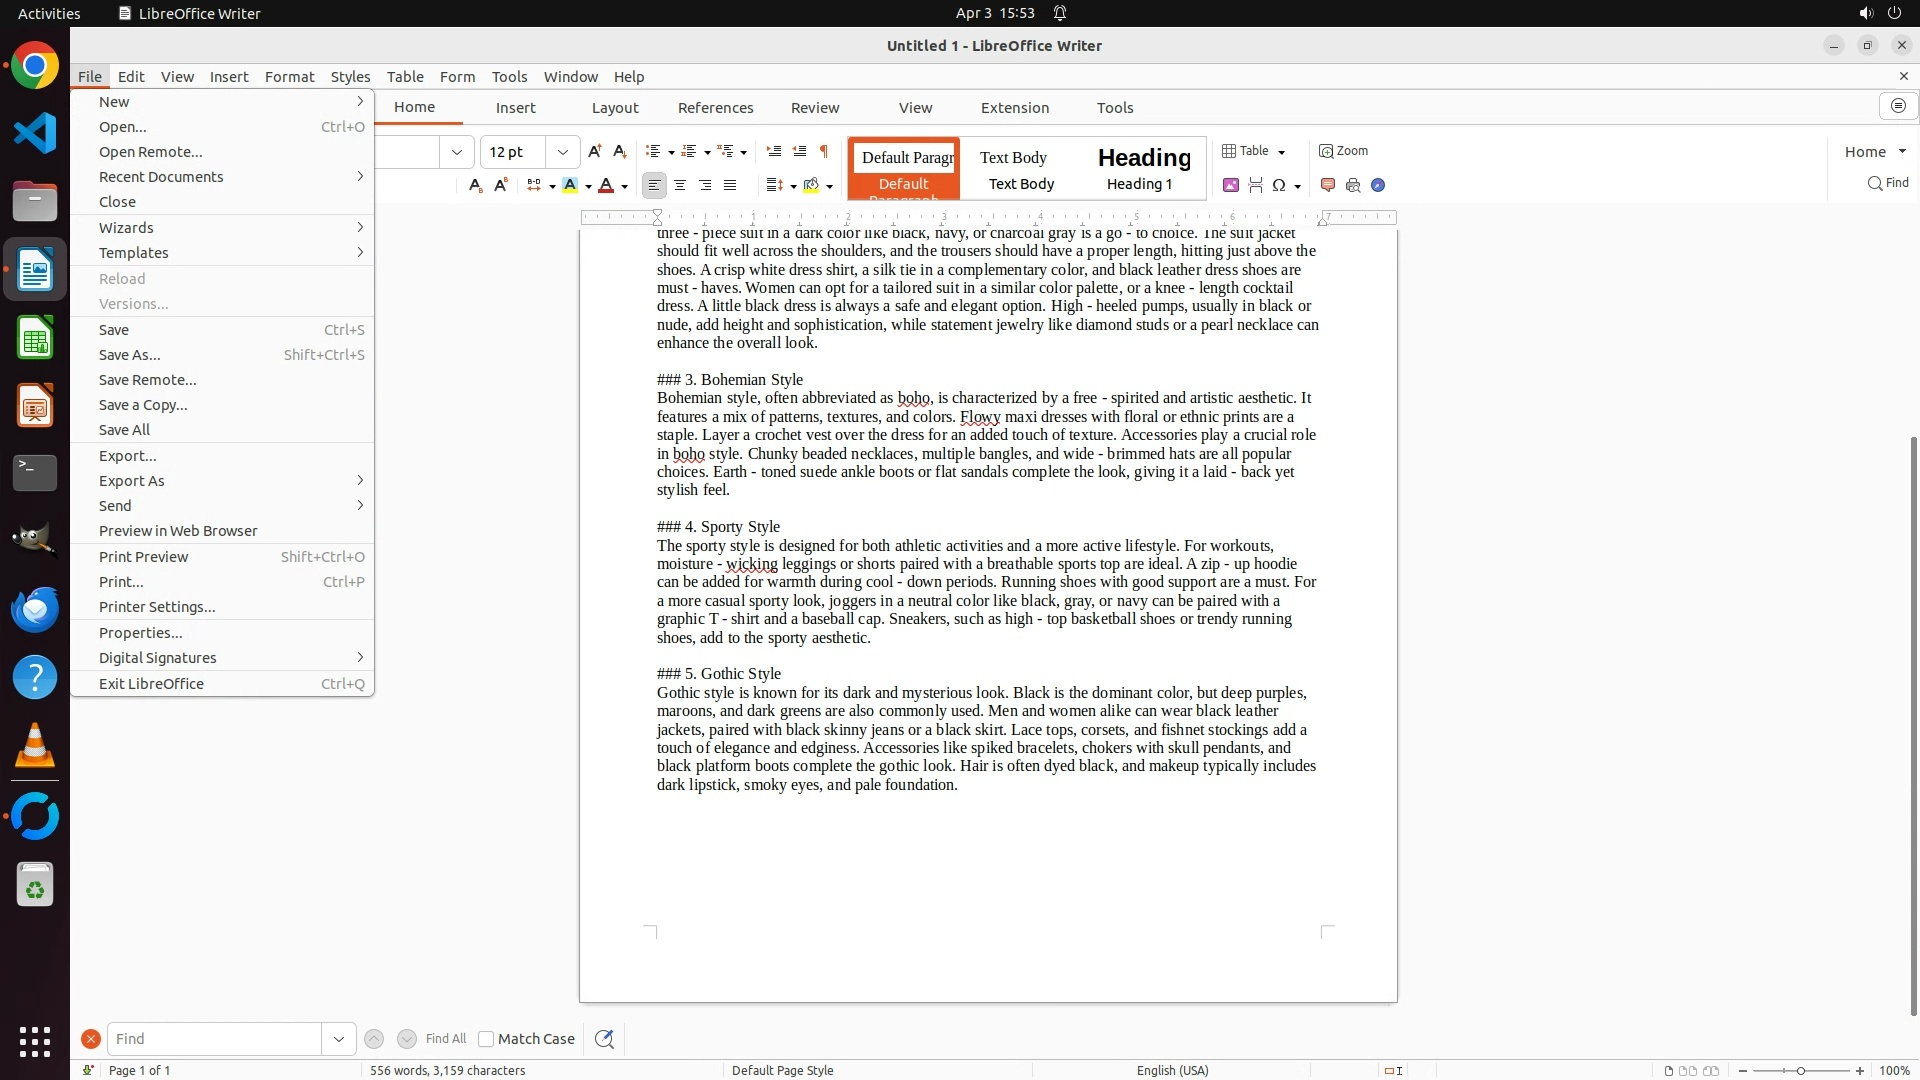Click the Find and Replace icon
The height and width of the screenshot is (1080, 1920).
(x=604, y=1039)
